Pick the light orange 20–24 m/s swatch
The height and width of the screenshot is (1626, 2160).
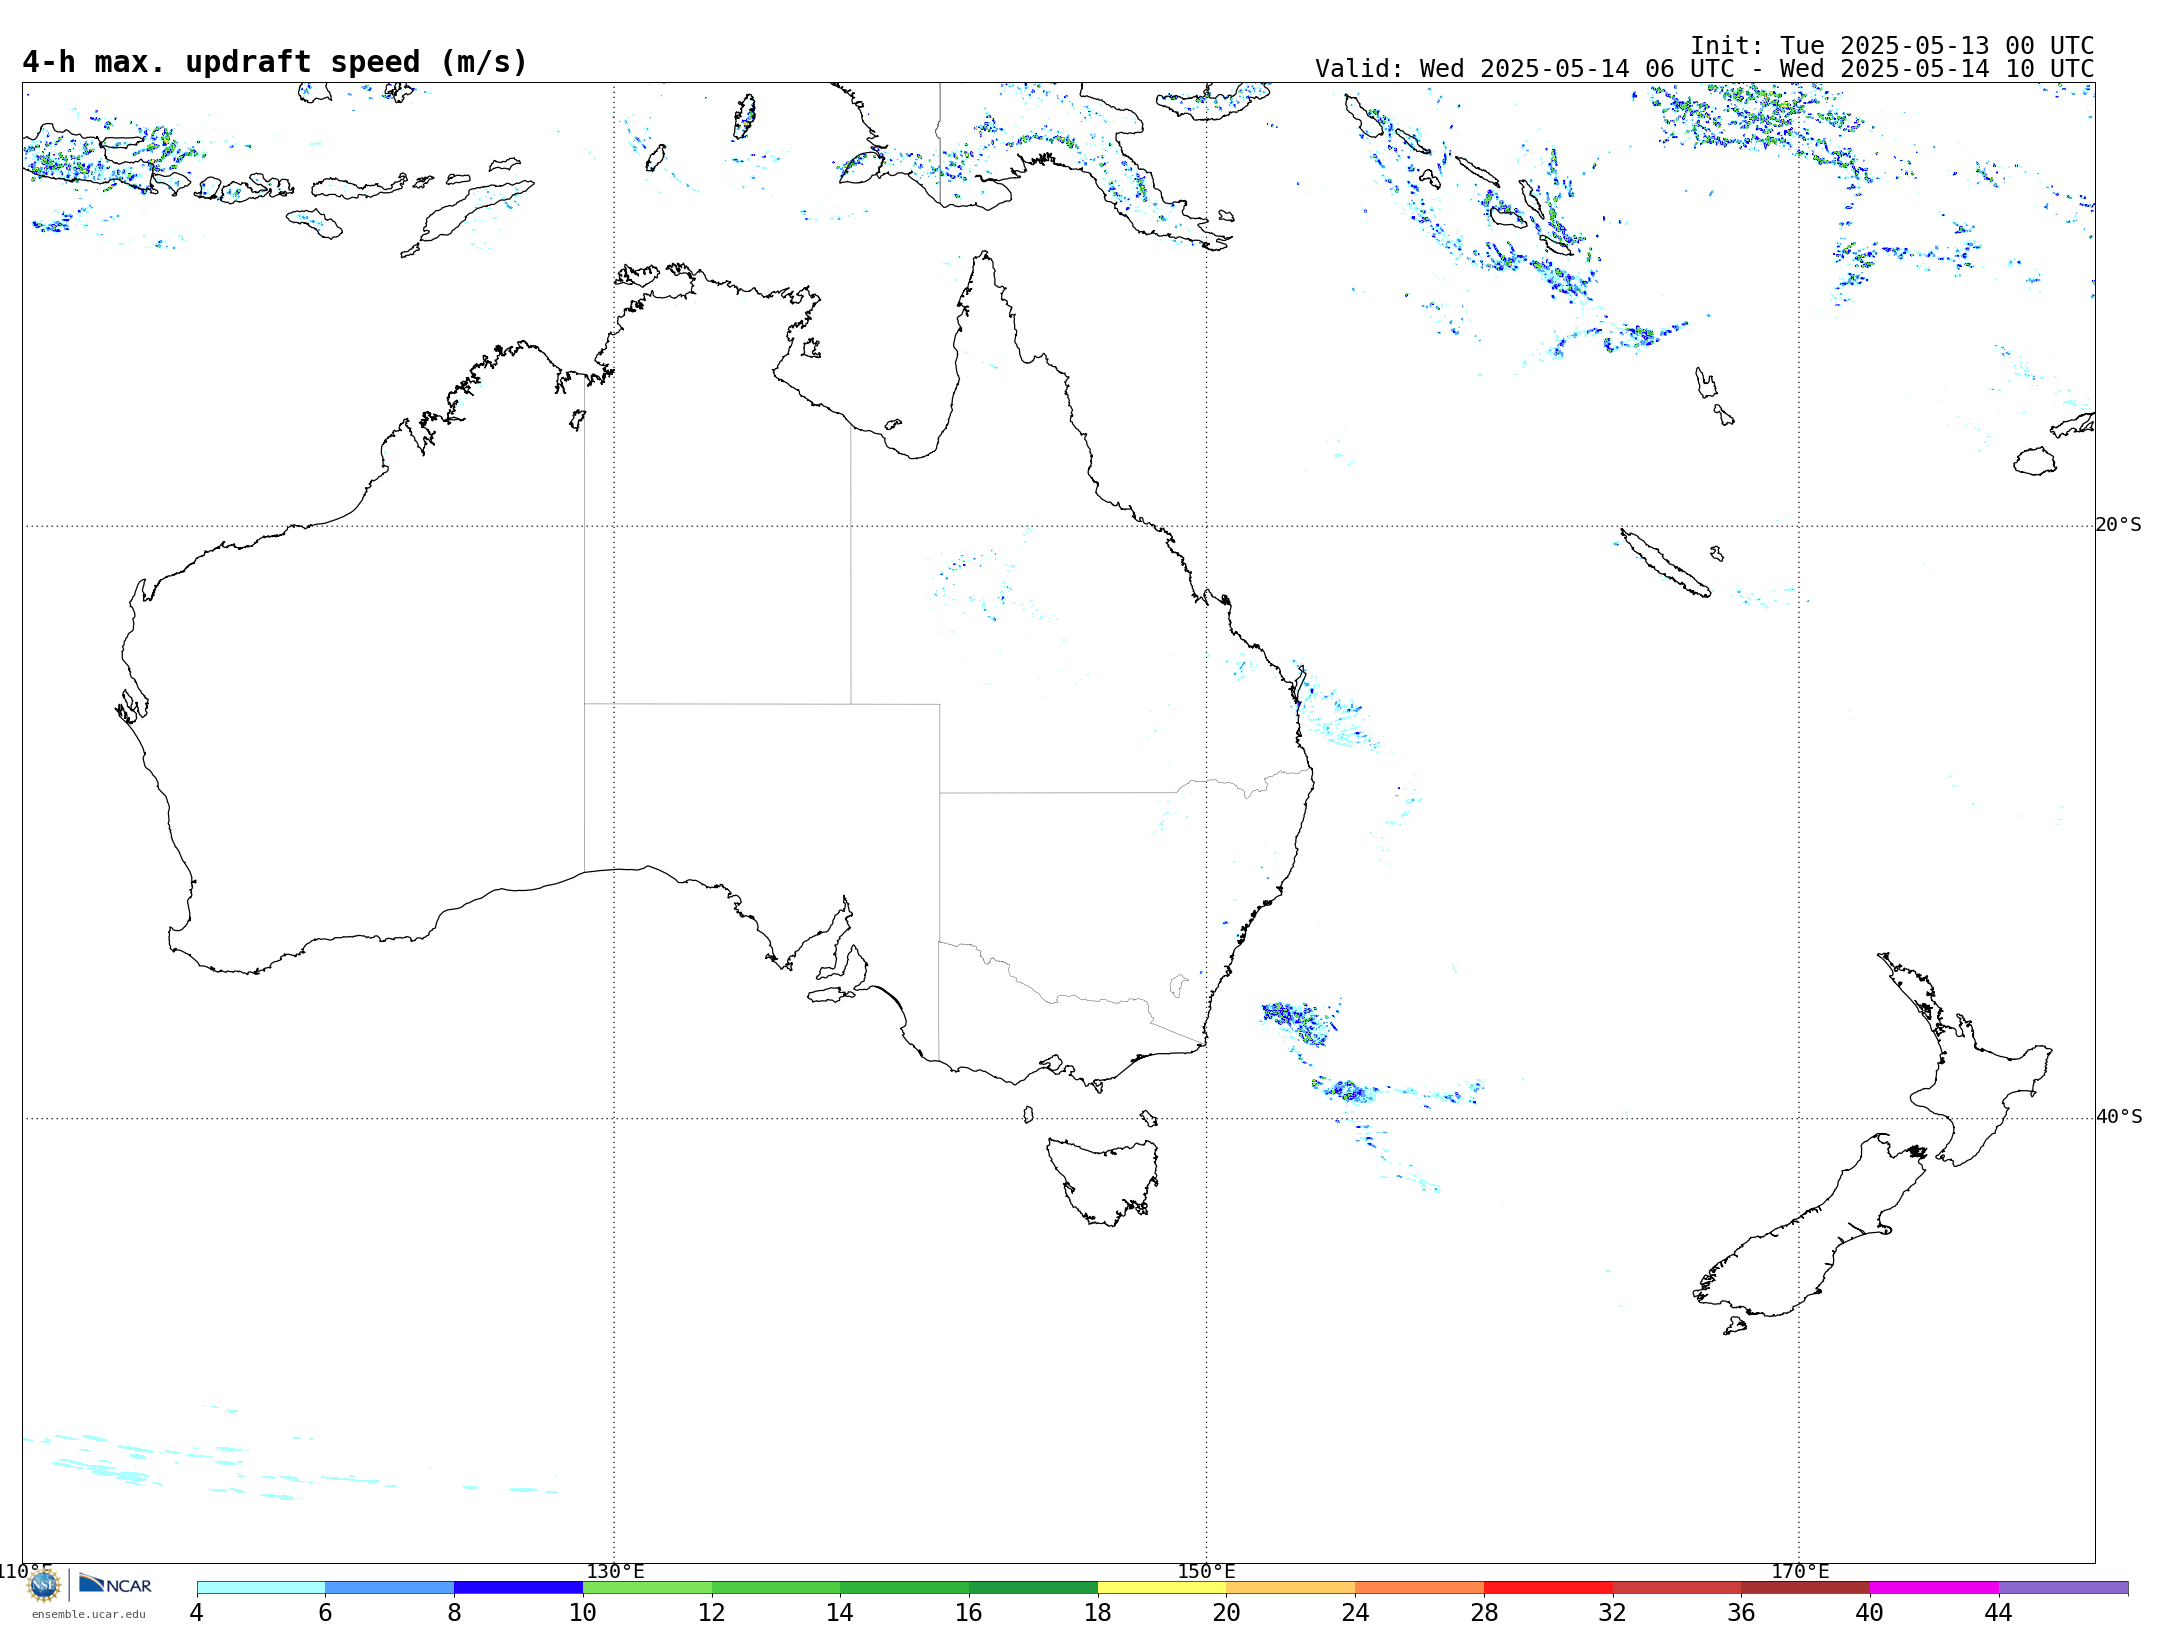(1290, 1588)
